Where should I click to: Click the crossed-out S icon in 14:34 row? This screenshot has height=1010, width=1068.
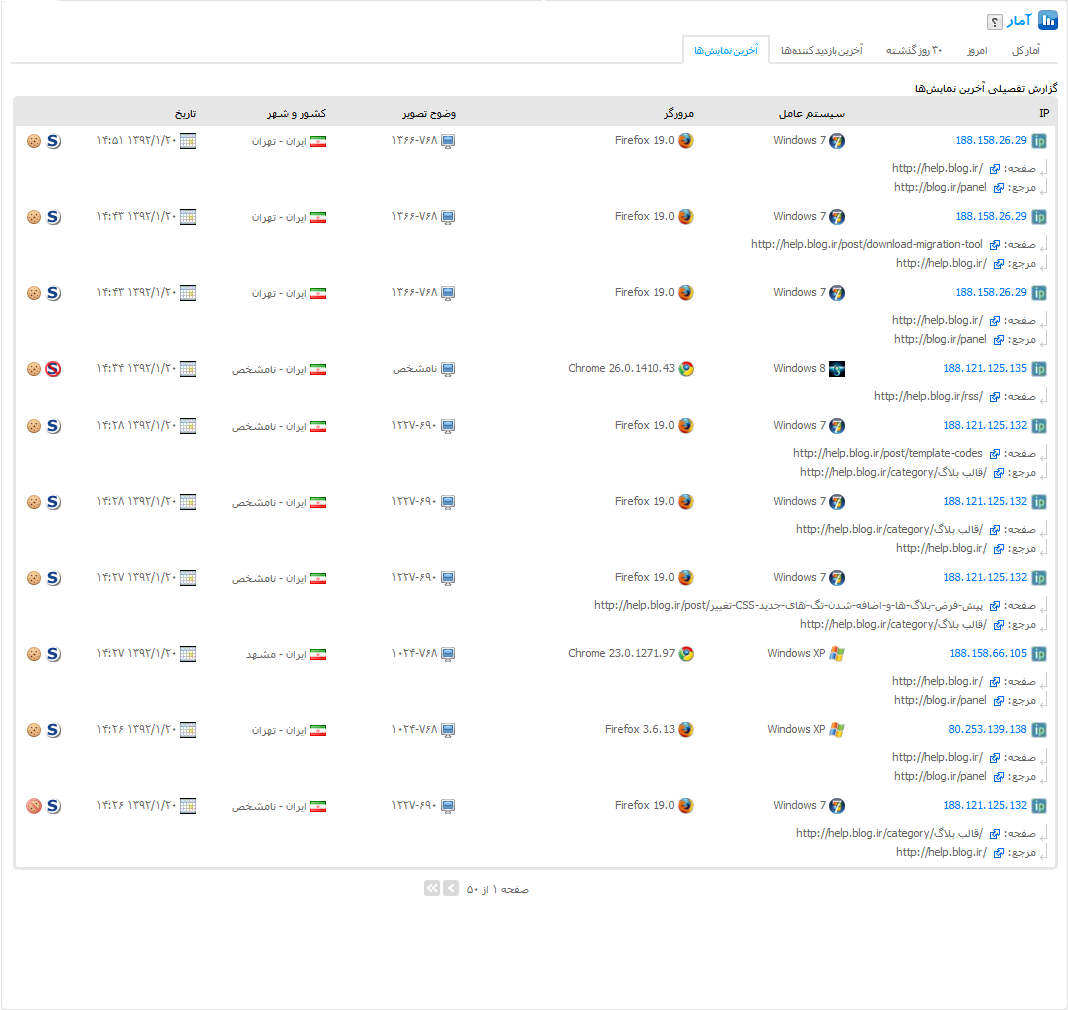point(53,369)
